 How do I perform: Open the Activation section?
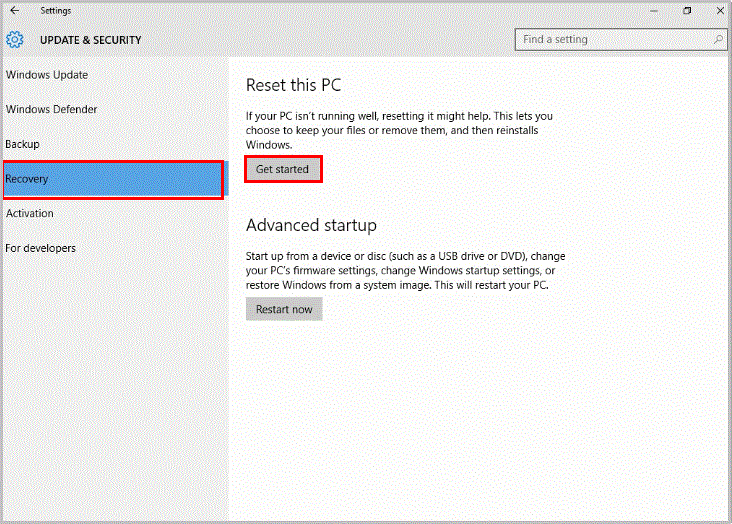point(29,213)
